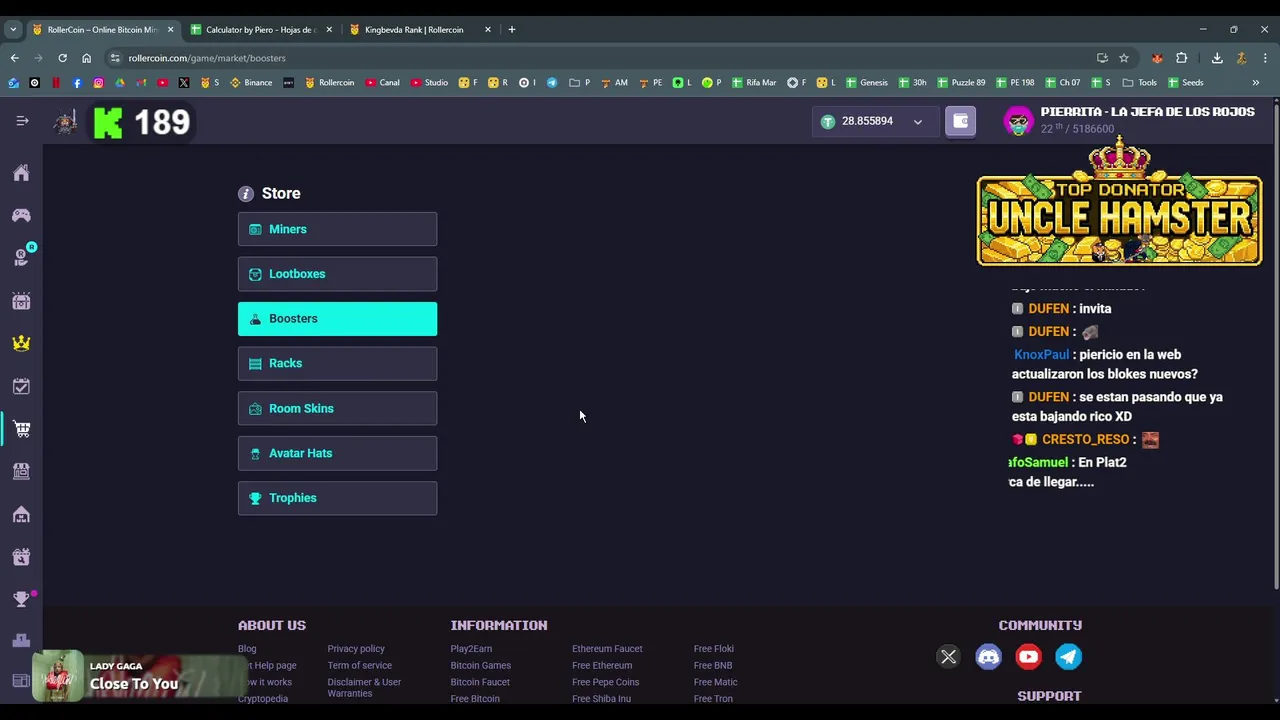
Task: Open the gift bag icon in sidebar
Action: coord(21,557)
